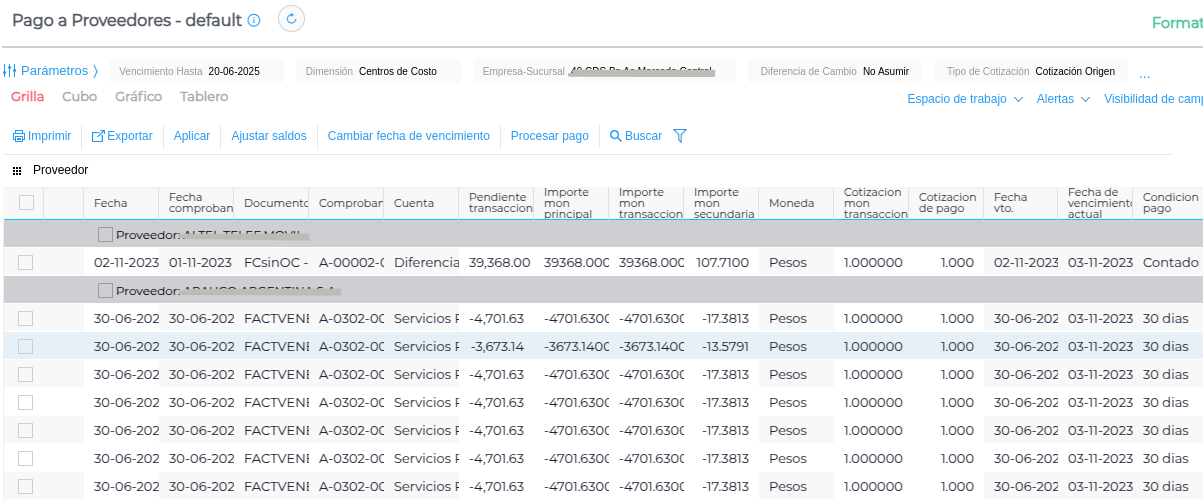1203x501 pixels.
Task: Show more parameters via the ellipsis
Action: click(x=1144, y=73)
